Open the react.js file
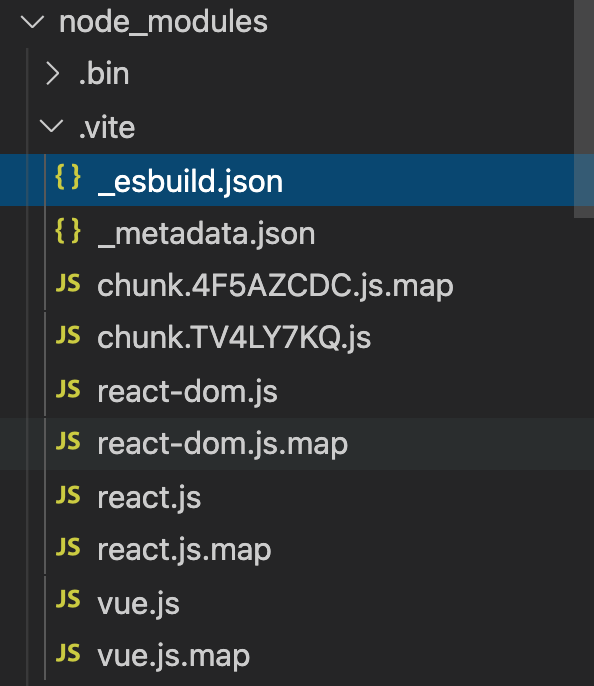Screen dimensions: 594x686 [149, 499]
